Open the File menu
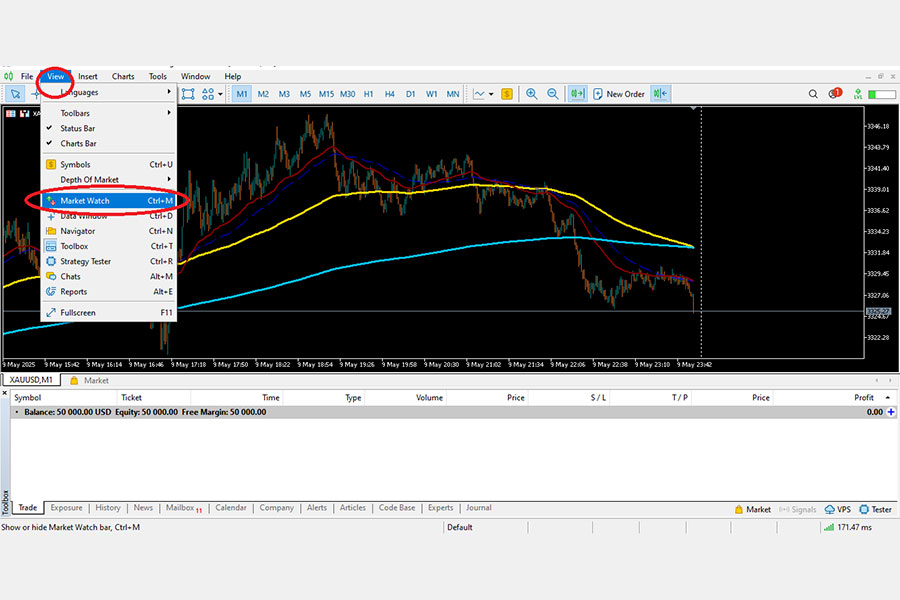Screen dimensions: 900x600 (27, 76)
